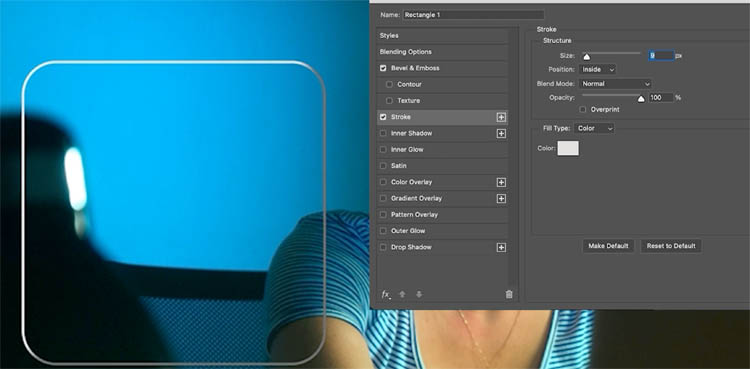Click the Size value input field
Screen dimensions: 750x369
[x=662, y=56]
